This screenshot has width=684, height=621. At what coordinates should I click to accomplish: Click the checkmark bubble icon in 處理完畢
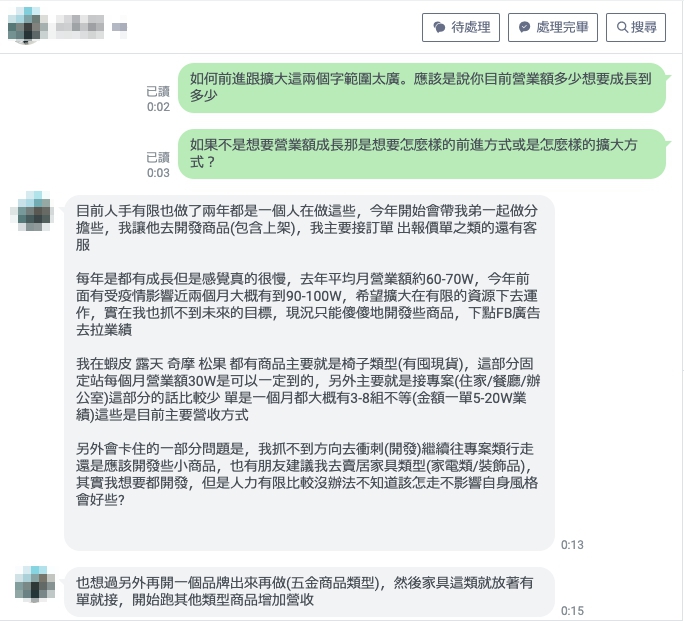coord(524,27)
